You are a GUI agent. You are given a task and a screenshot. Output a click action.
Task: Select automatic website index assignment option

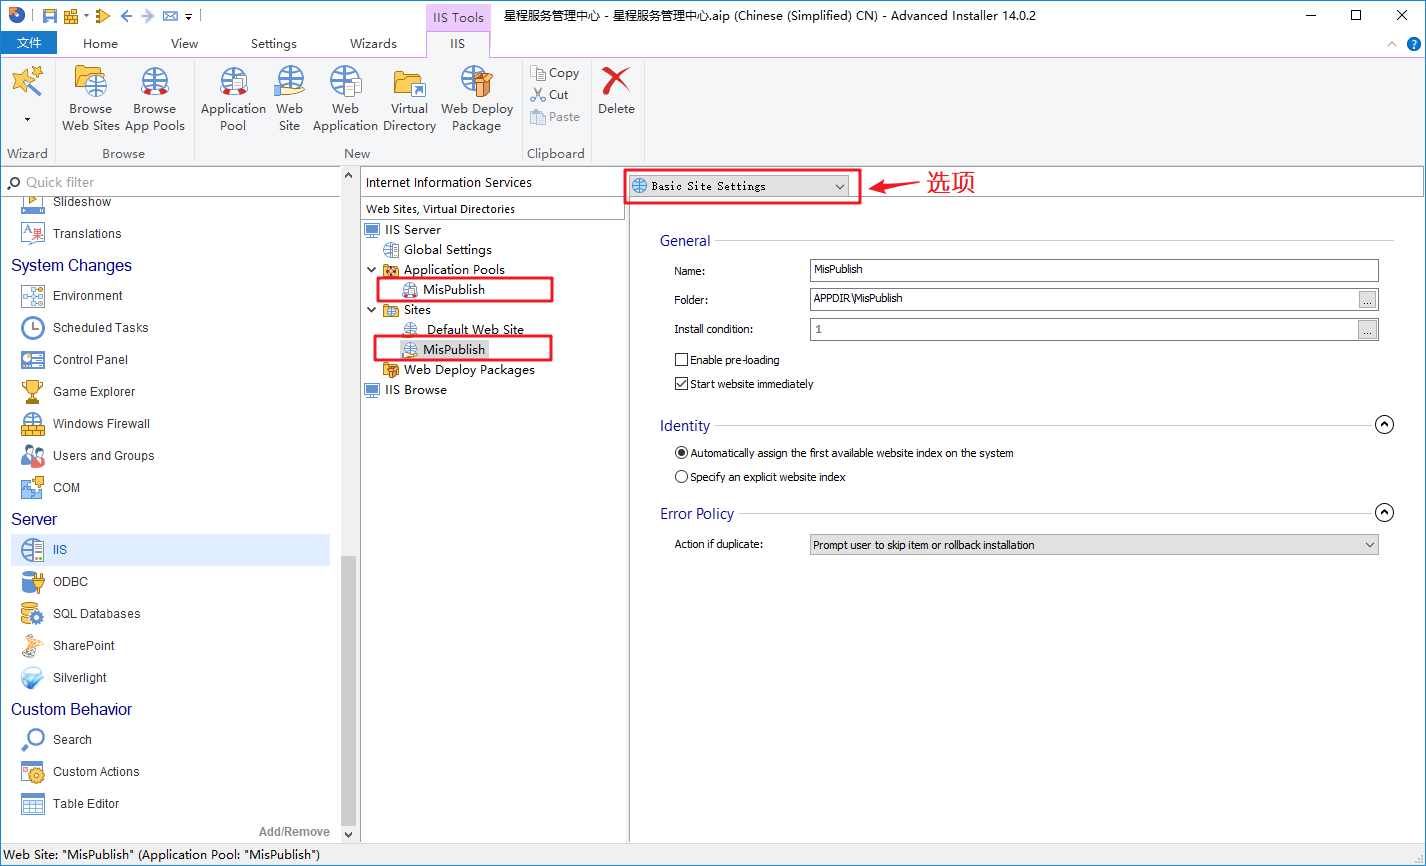pos(682,453)
